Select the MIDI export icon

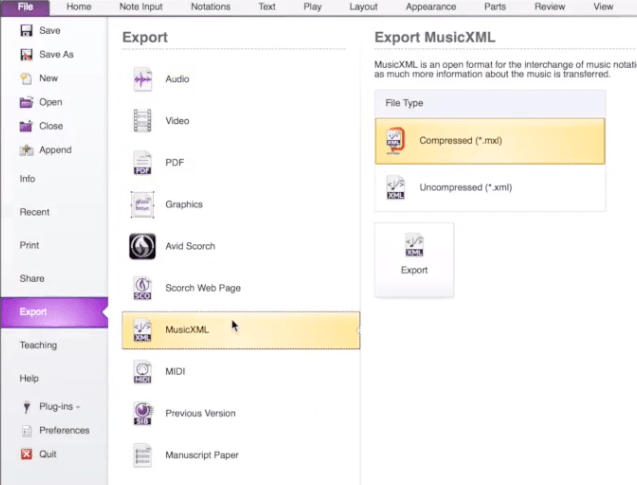(x=143, y=372)
